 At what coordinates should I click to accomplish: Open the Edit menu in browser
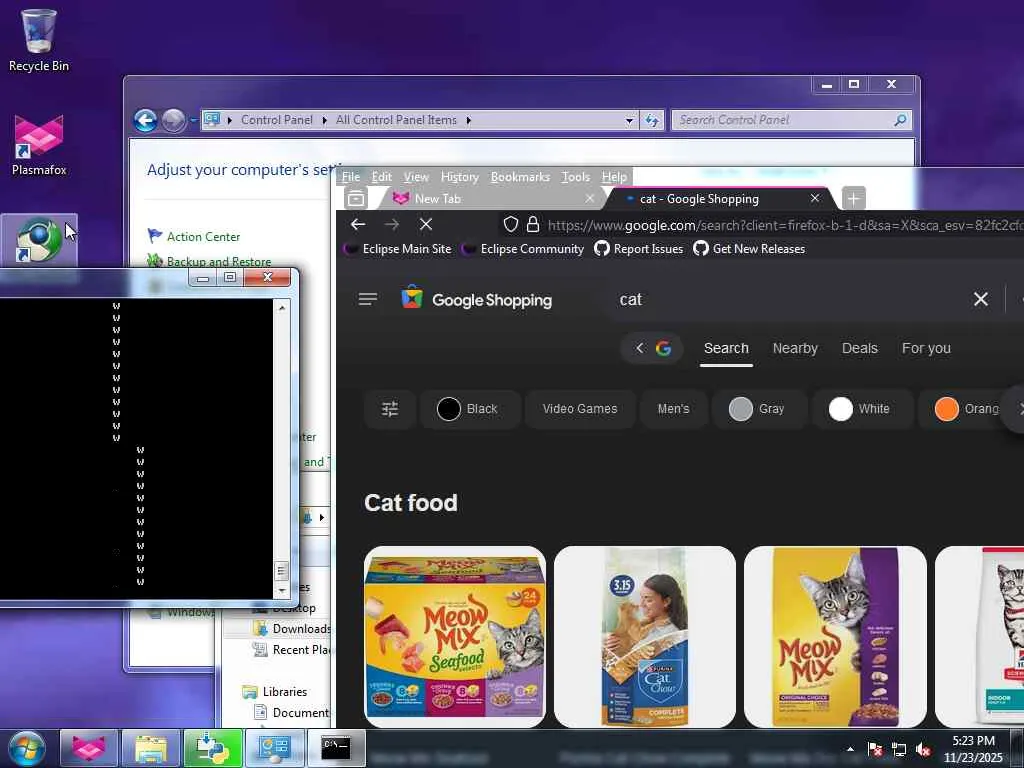point(381,177)
